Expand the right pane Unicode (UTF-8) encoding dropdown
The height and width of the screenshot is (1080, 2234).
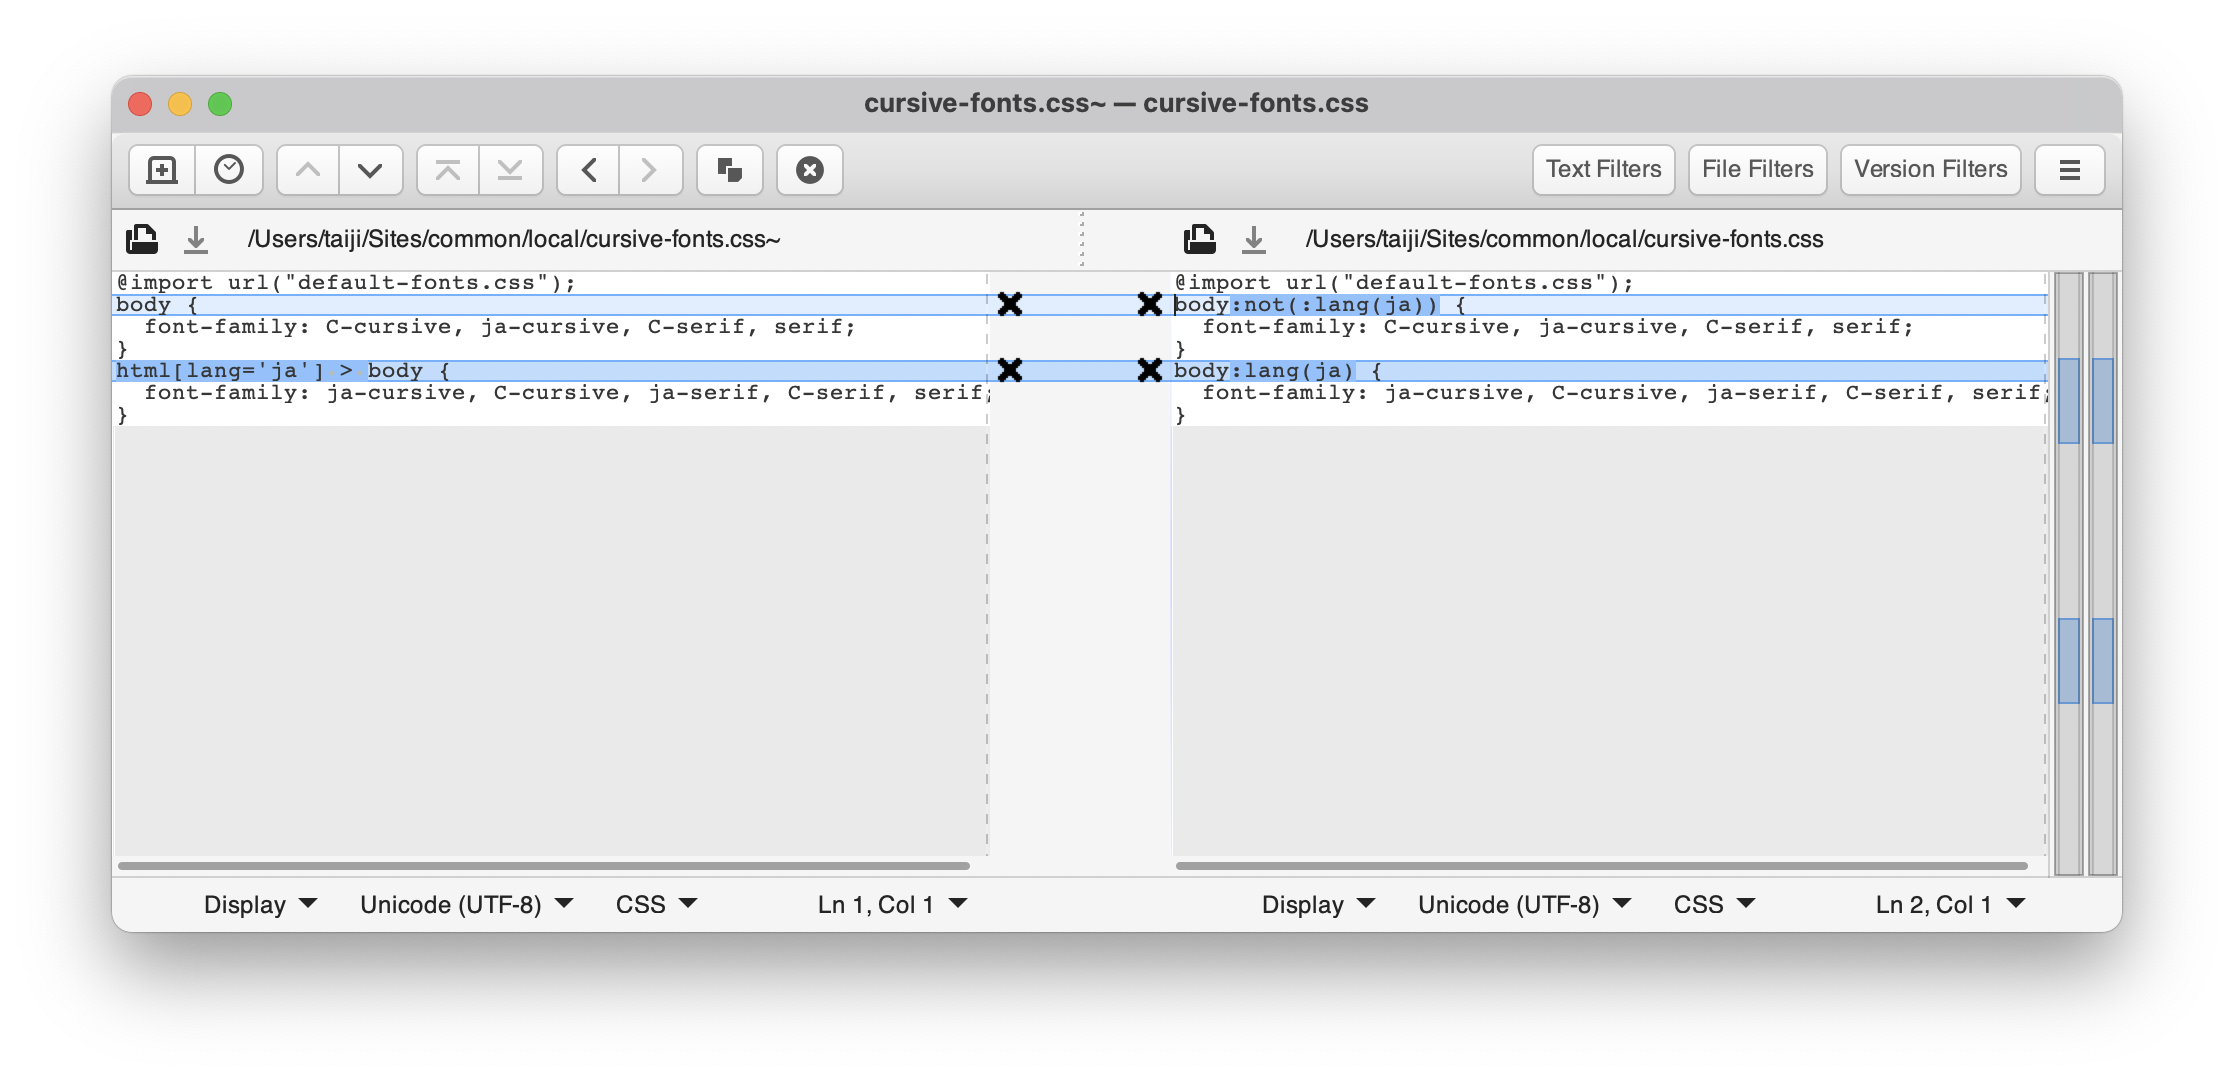pos(1524,905)
